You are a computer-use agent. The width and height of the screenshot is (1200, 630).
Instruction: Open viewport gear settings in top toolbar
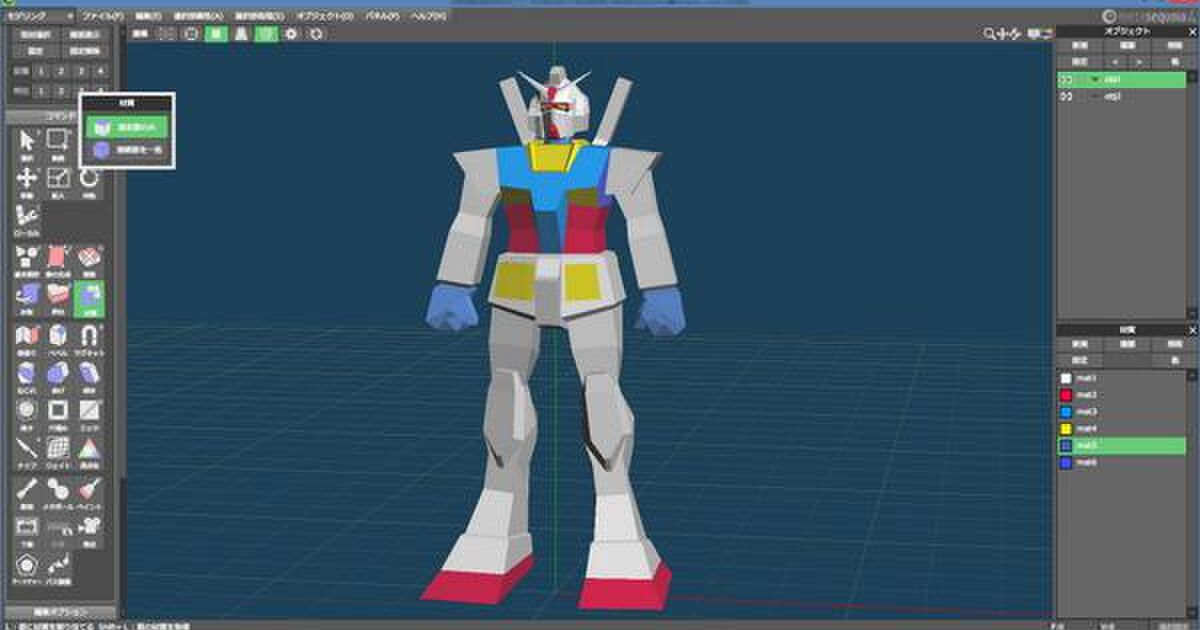click(x=291, y=33)
